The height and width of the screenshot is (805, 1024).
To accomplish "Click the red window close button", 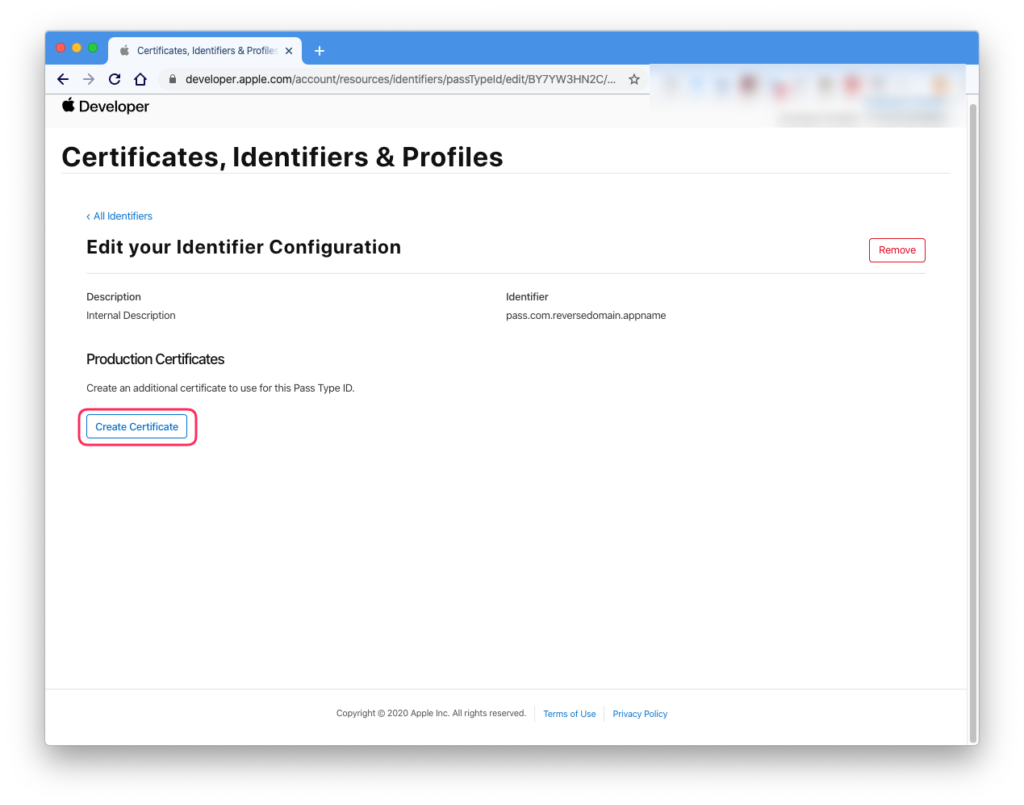I will pyautogui.click(x=61, y=48).
